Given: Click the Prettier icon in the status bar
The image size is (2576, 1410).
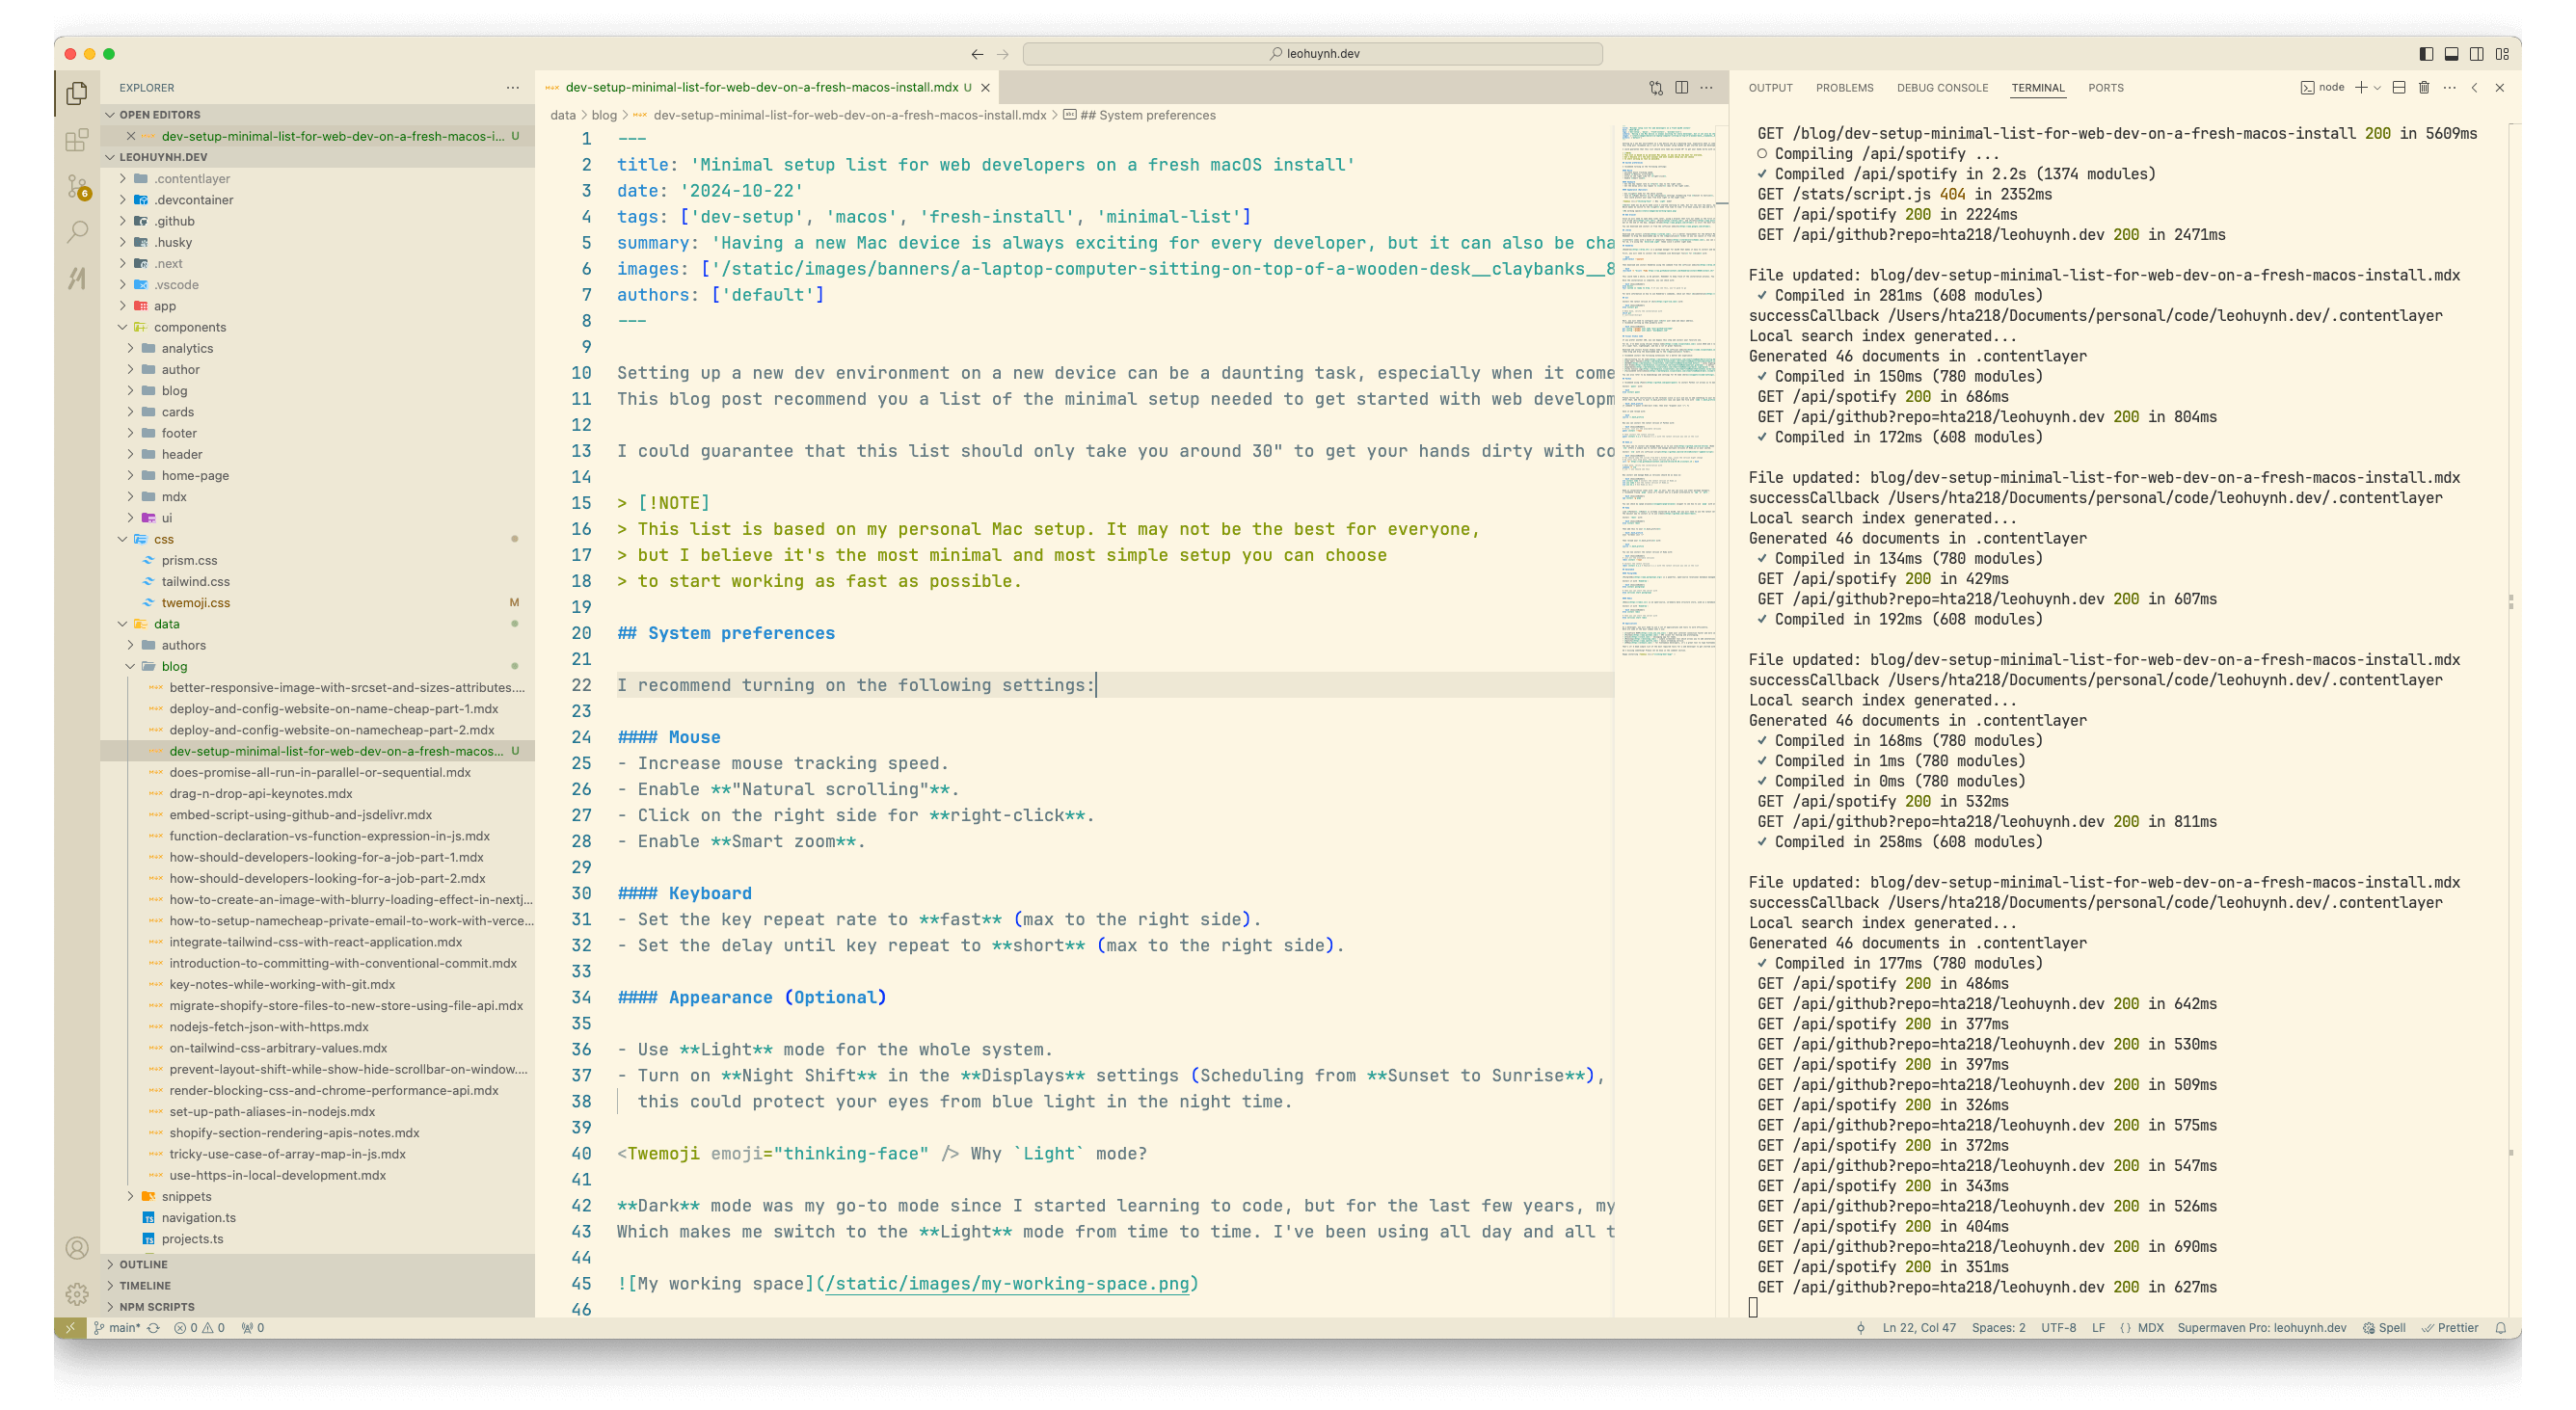Looking at the screenshot, I should coord(2452,1327).
